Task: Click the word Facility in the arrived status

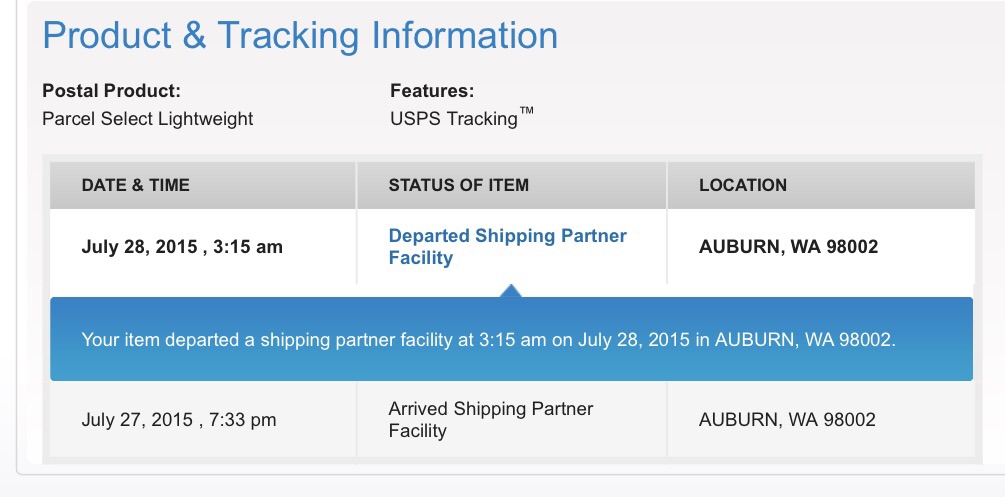Action: tap(417, 431)
